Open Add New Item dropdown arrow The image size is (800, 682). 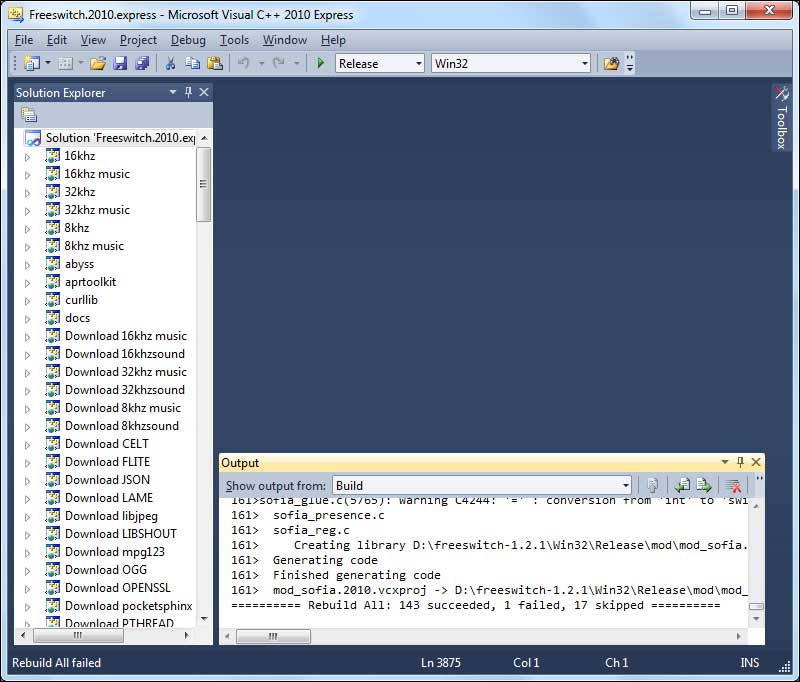click(x=81, y=63)
